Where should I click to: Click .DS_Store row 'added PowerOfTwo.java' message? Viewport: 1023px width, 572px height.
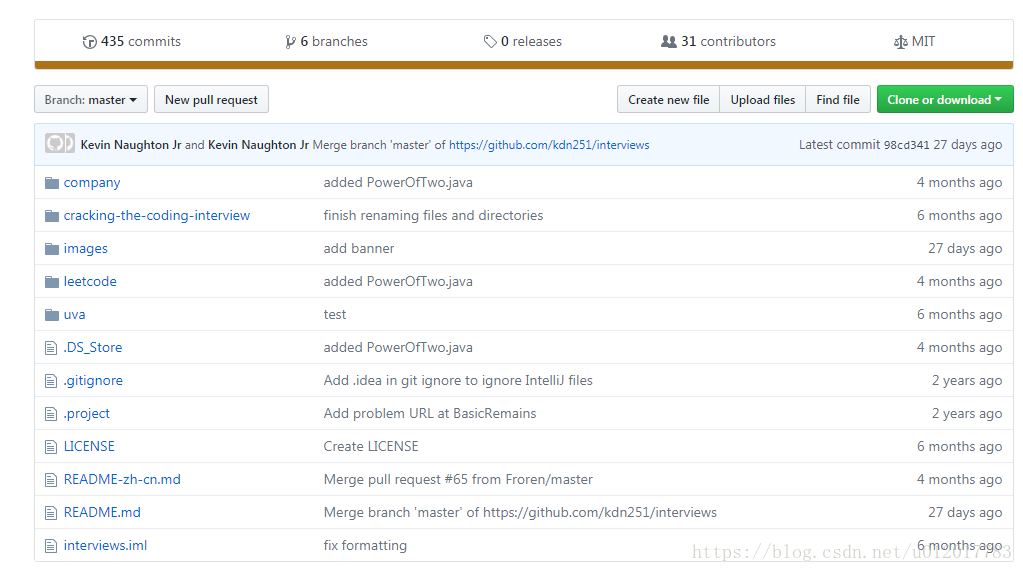tap(398, 348)
